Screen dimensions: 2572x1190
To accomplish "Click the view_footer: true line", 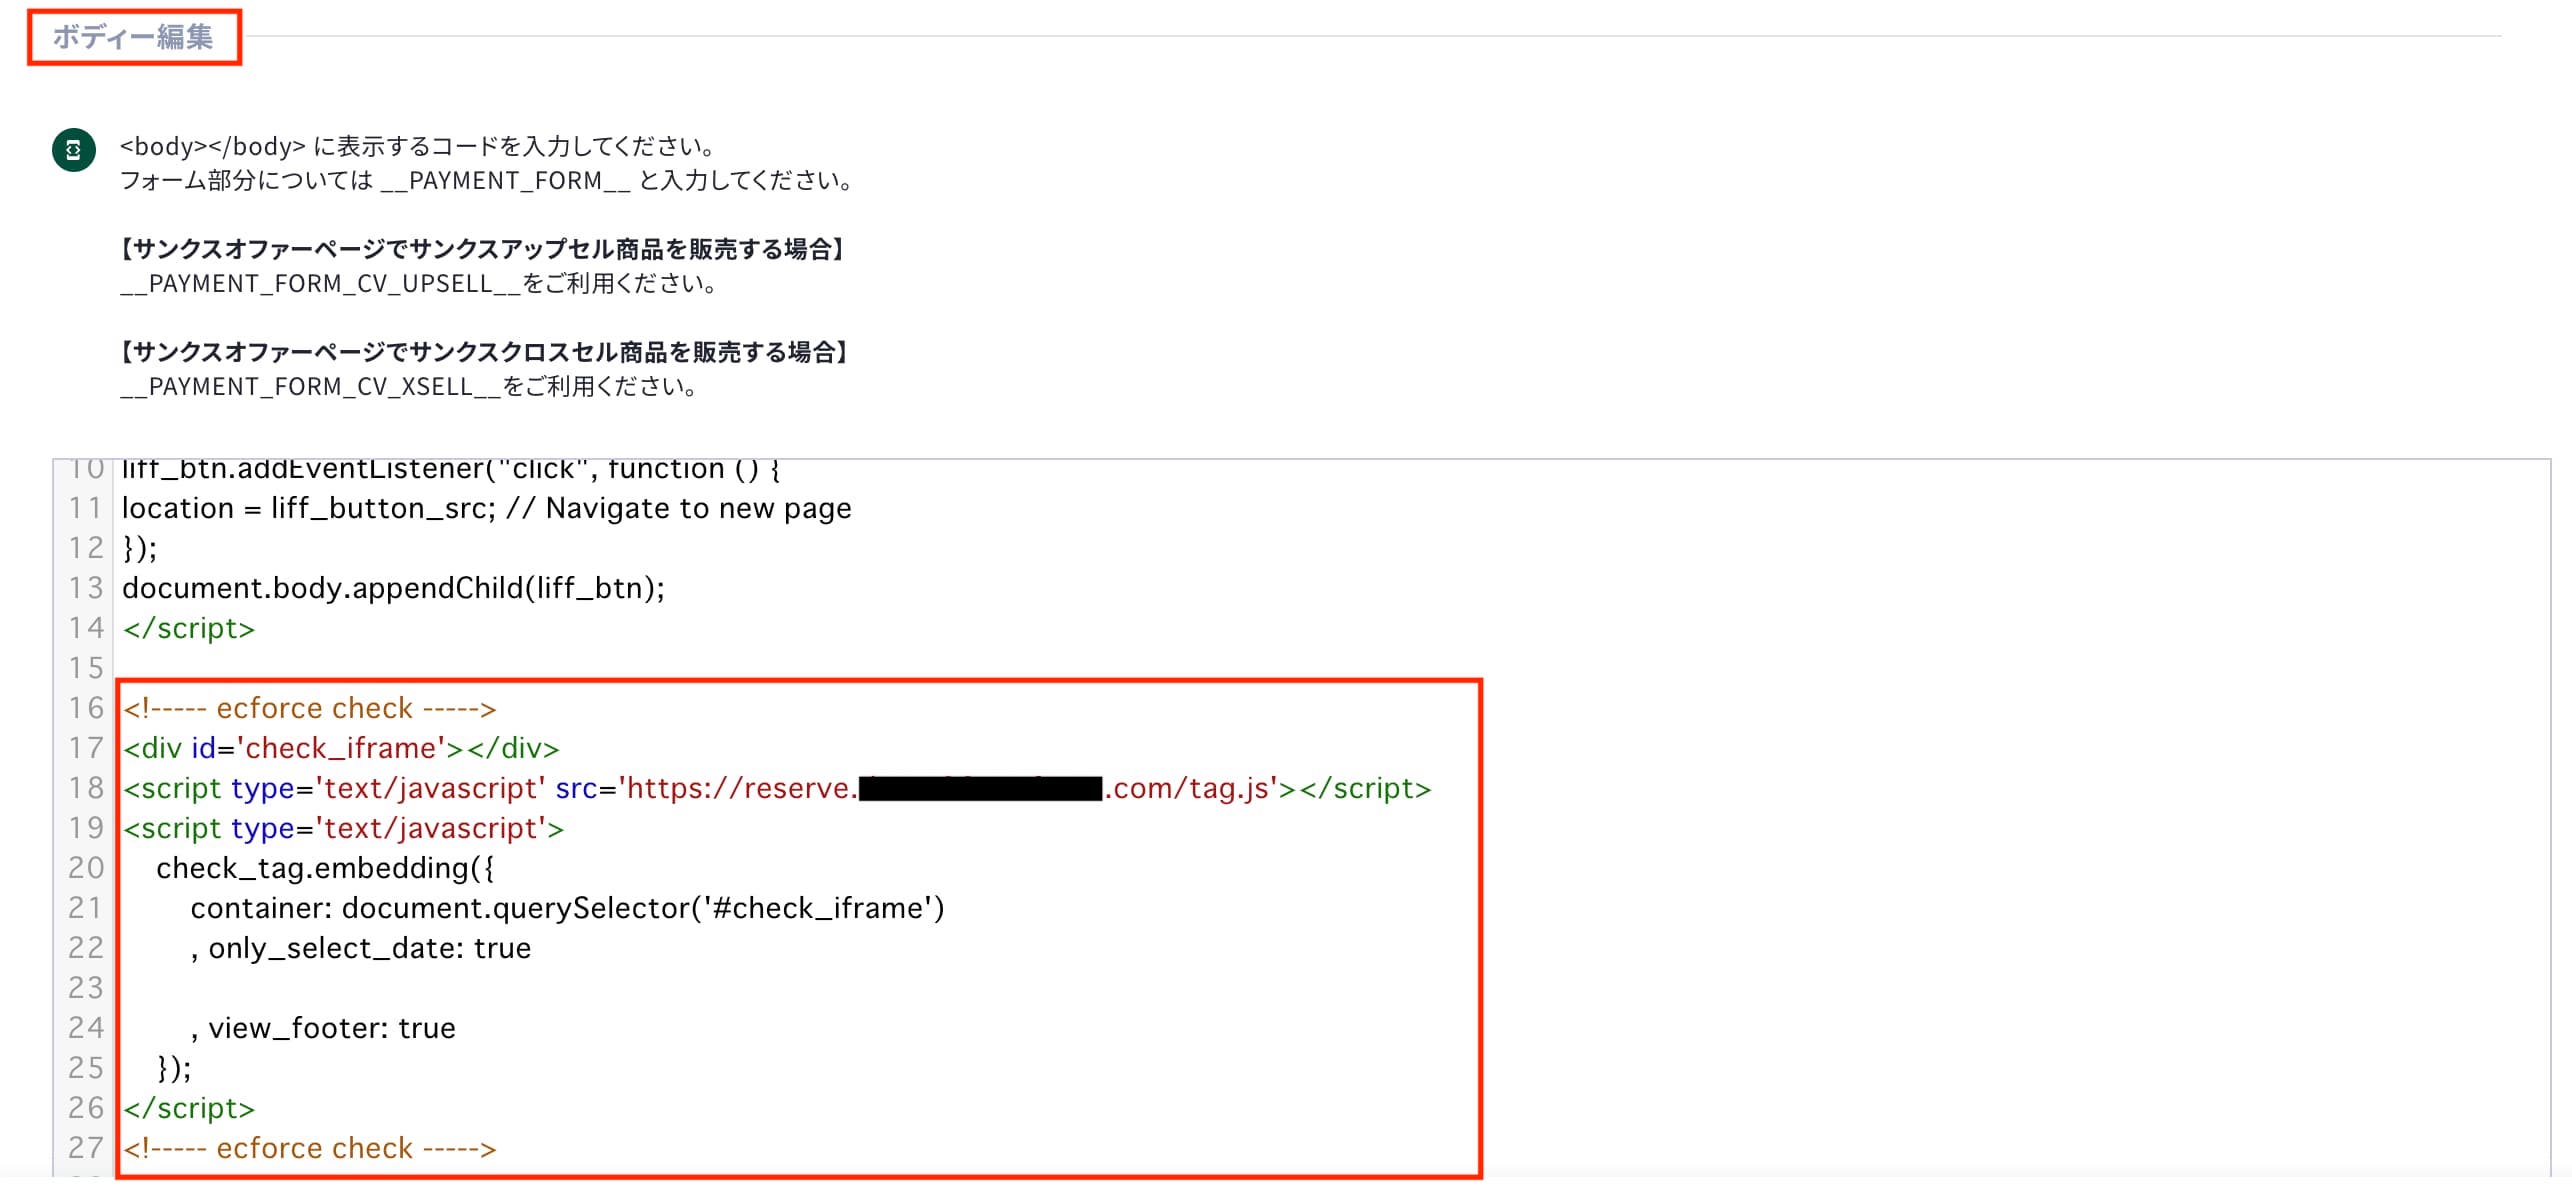I will click(323, 1028).
